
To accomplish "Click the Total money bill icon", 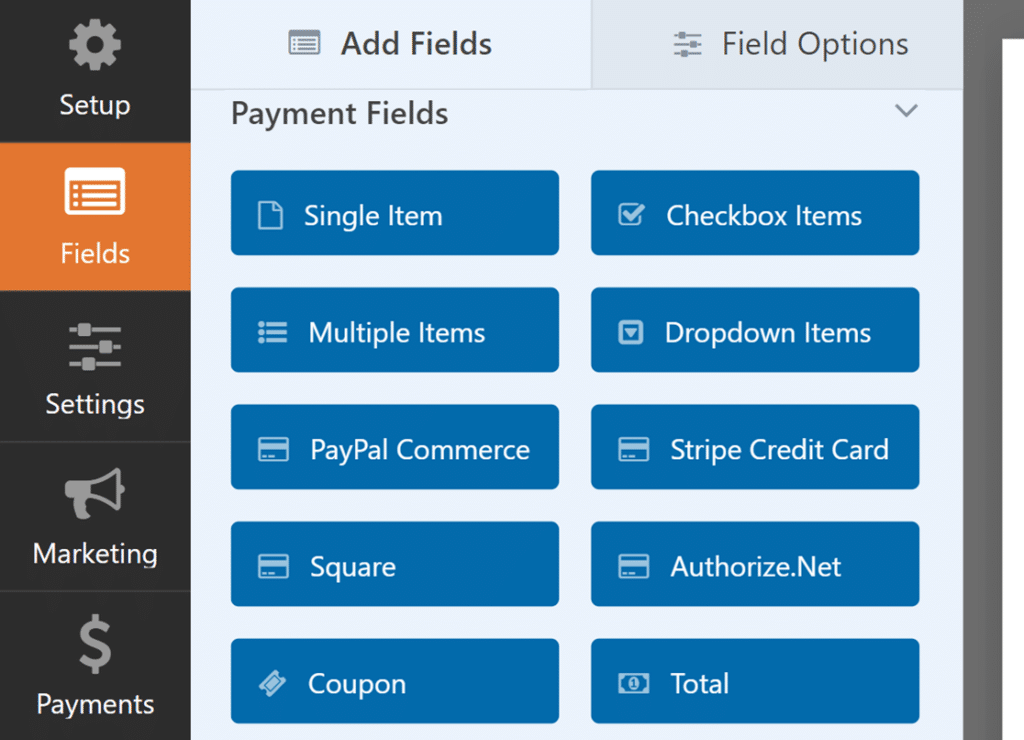I will click(x=632, y=683).
